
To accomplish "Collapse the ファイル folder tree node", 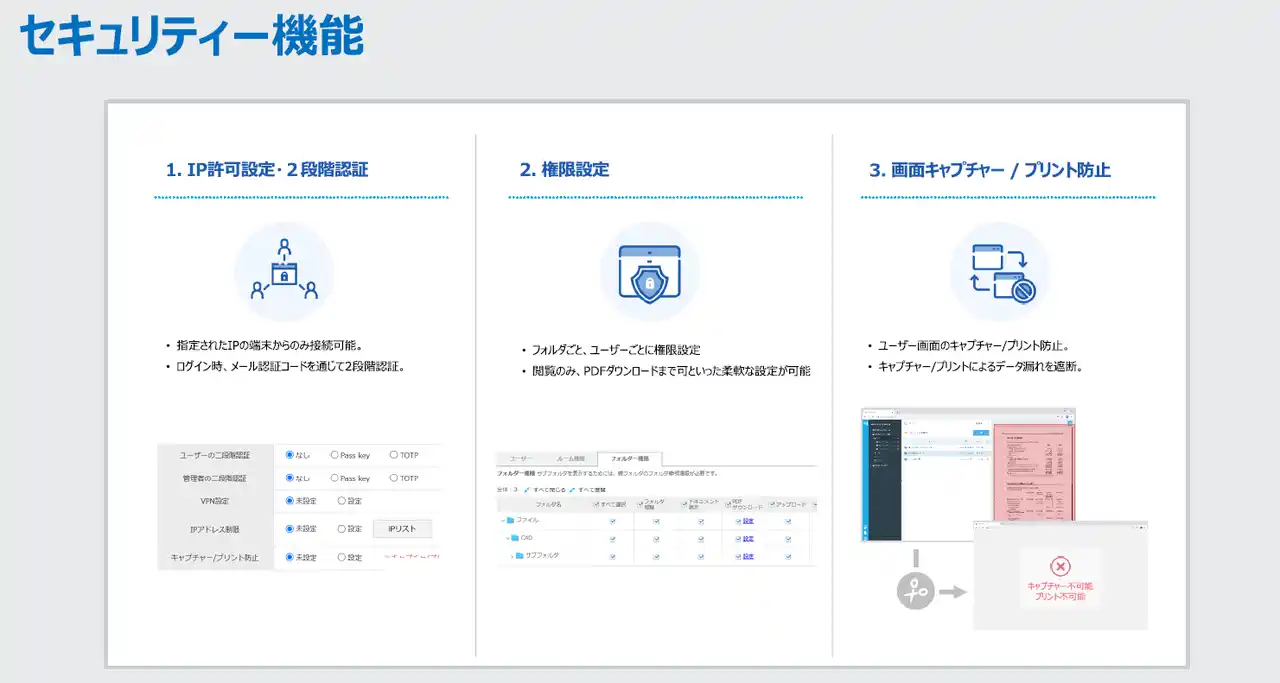I will pyautogui.click(x=502, y=521).
